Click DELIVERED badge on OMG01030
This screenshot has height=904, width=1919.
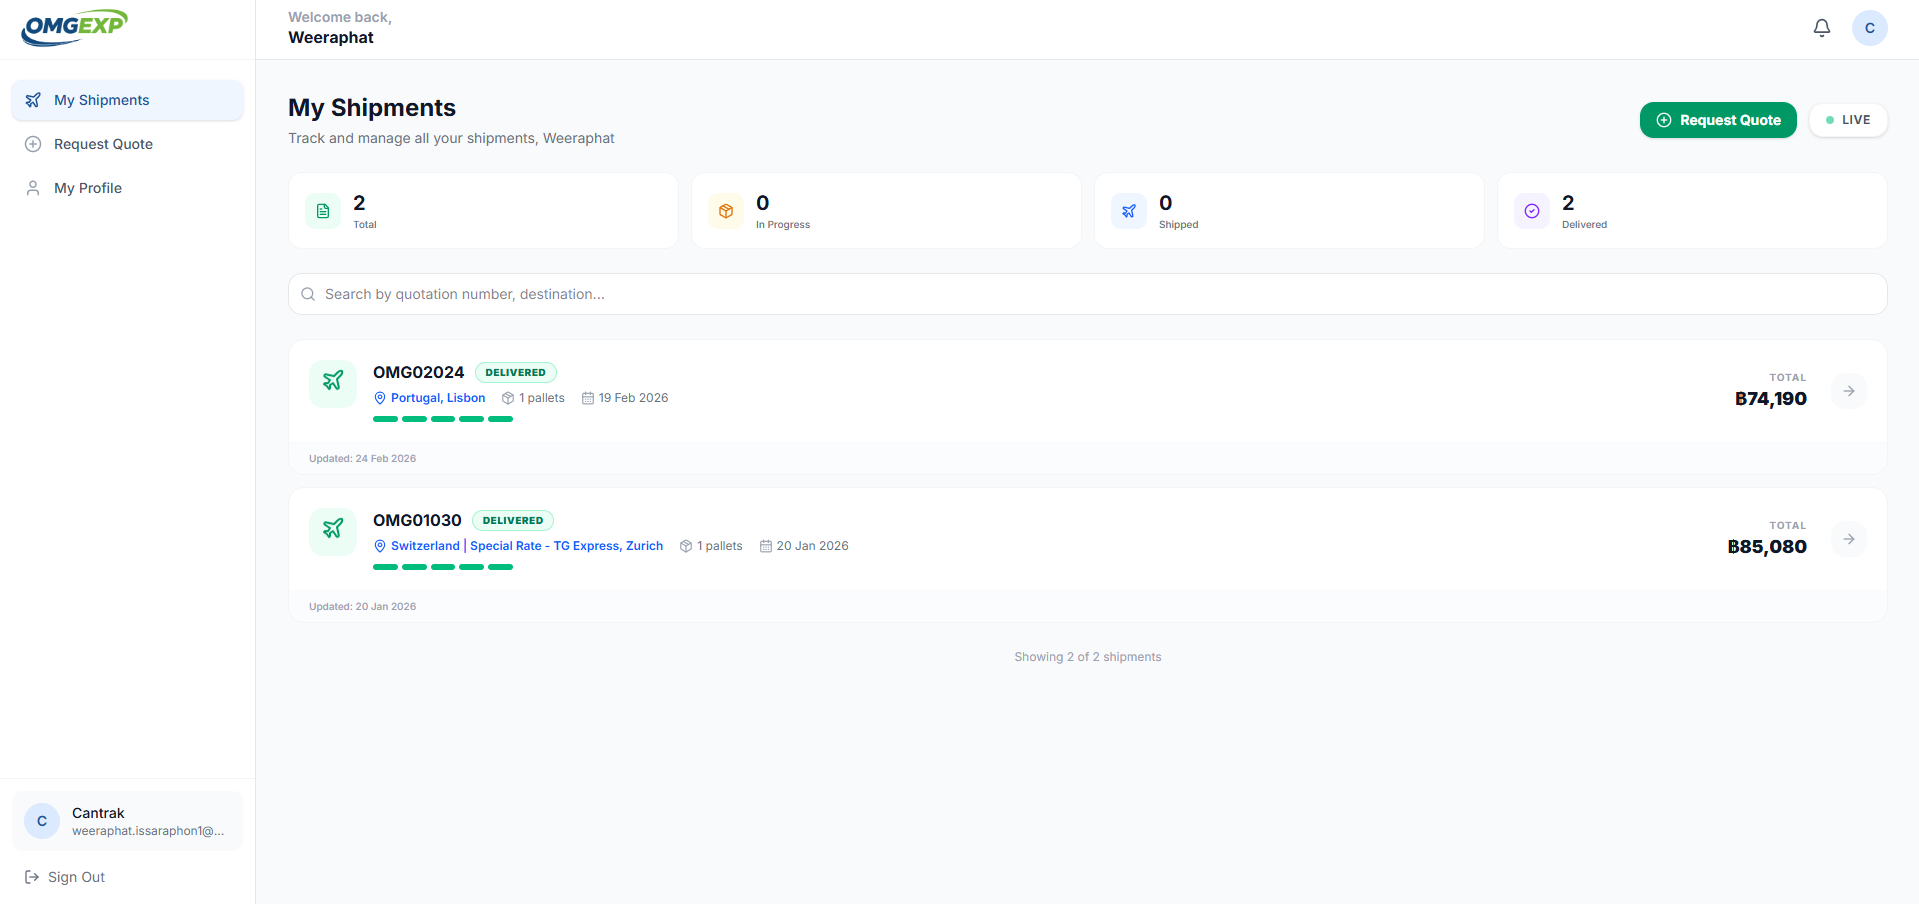click(513, 520)
